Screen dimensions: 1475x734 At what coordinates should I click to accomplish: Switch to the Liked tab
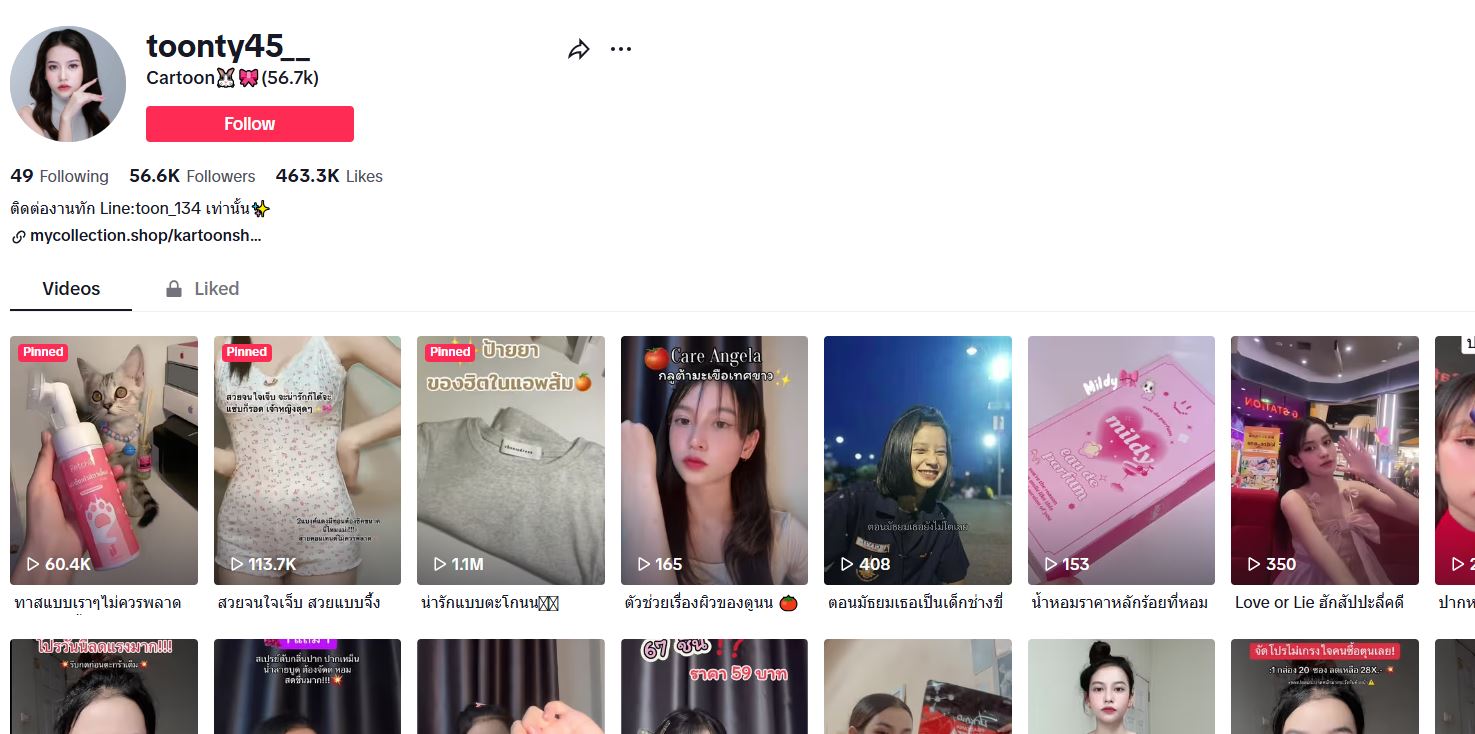(202, 289)
